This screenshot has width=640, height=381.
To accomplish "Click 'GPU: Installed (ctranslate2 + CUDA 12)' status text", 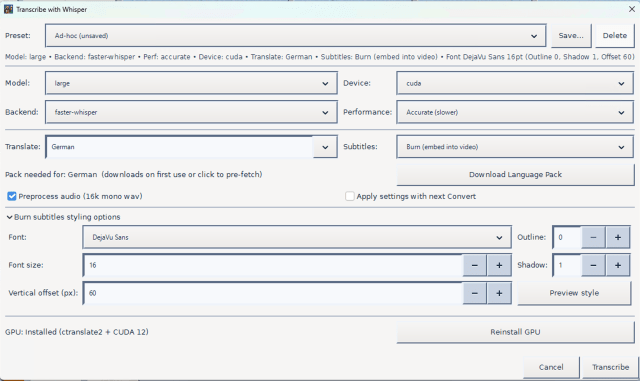I will click(x=77, y=332).
